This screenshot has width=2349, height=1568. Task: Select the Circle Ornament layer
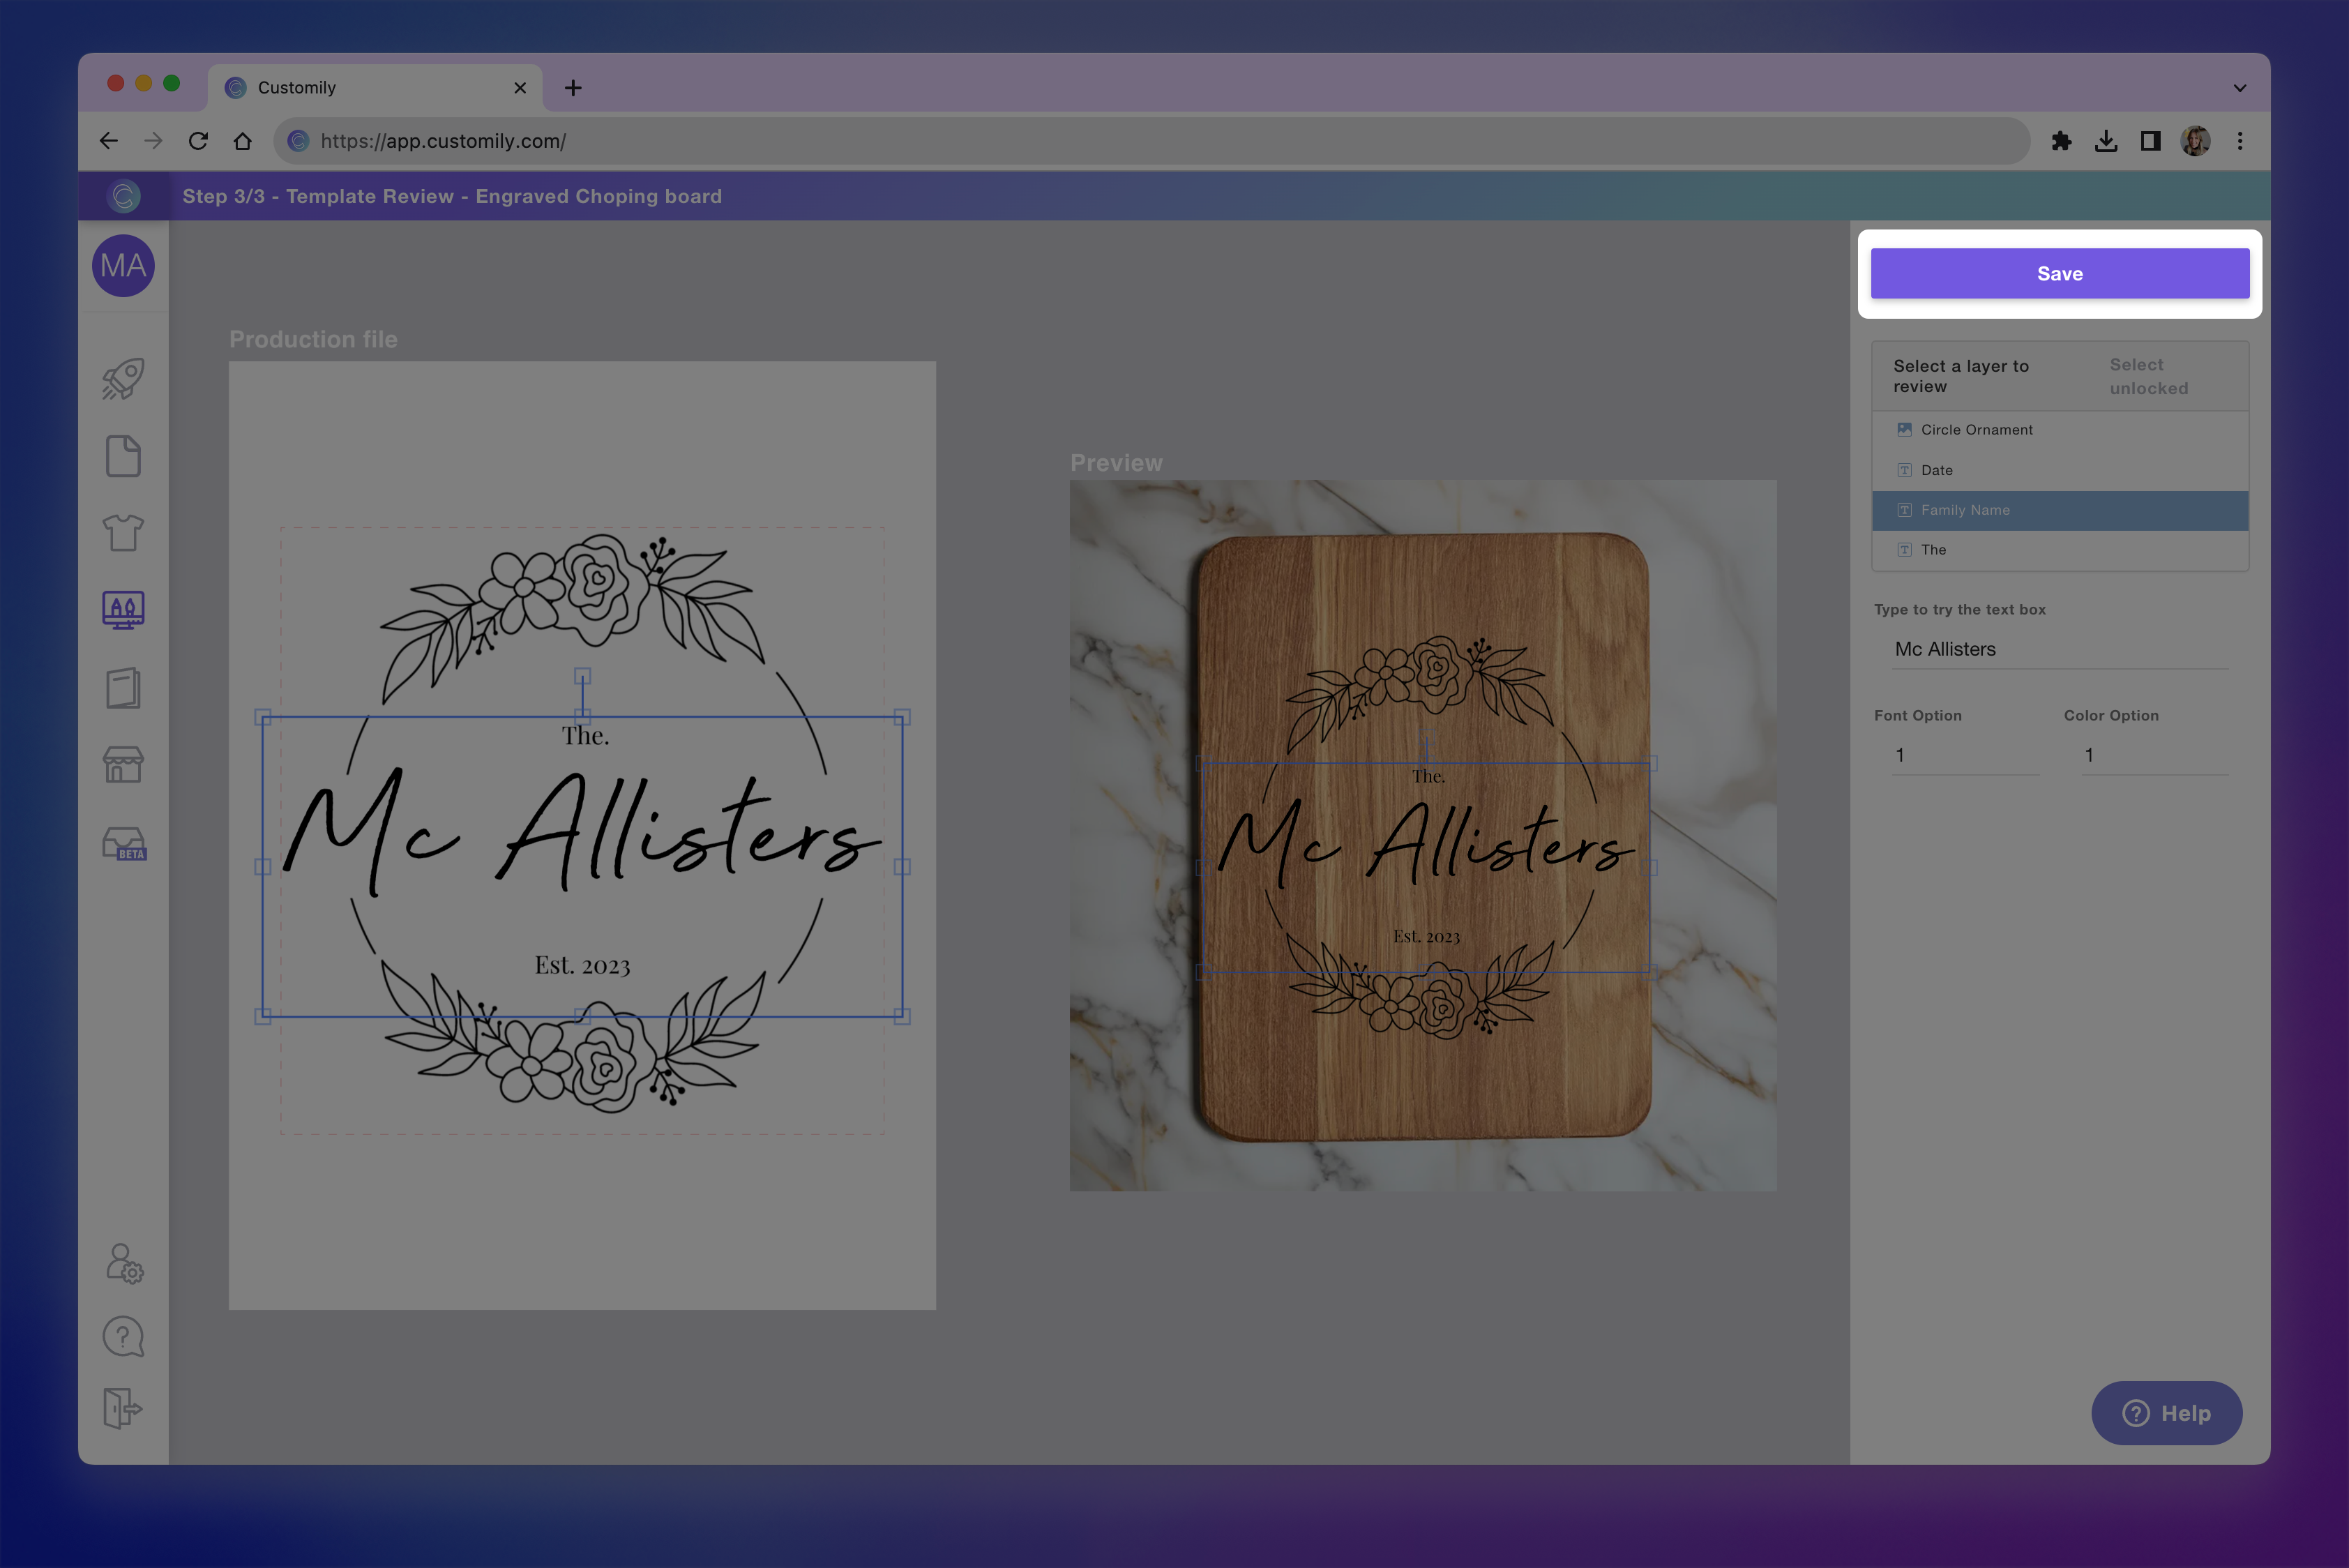[x=1976, y=430]
